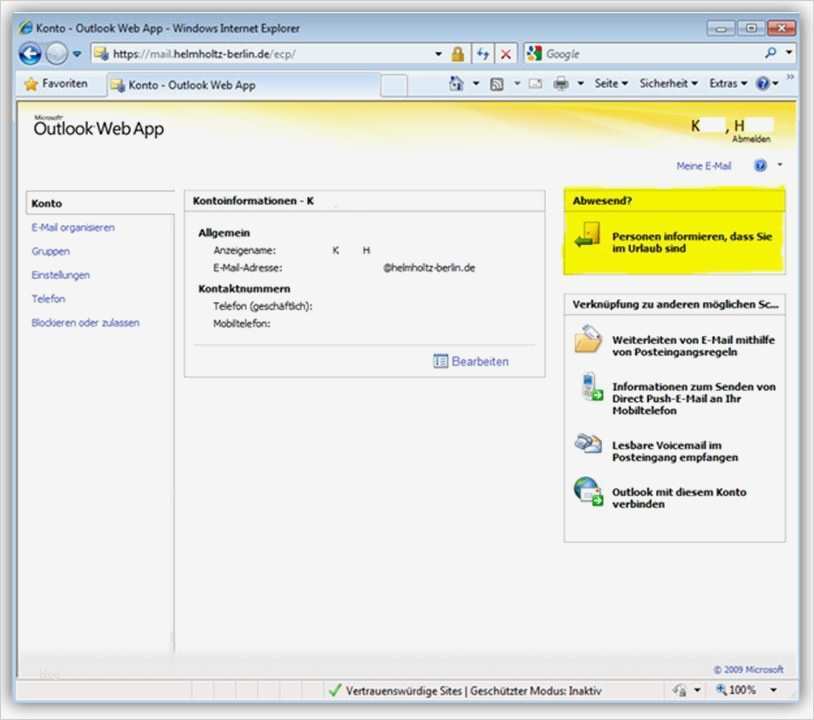Open the recent pages dropdown arrow
The width and height of the screenshot is (814, 720).
click(x=77, y=54)
